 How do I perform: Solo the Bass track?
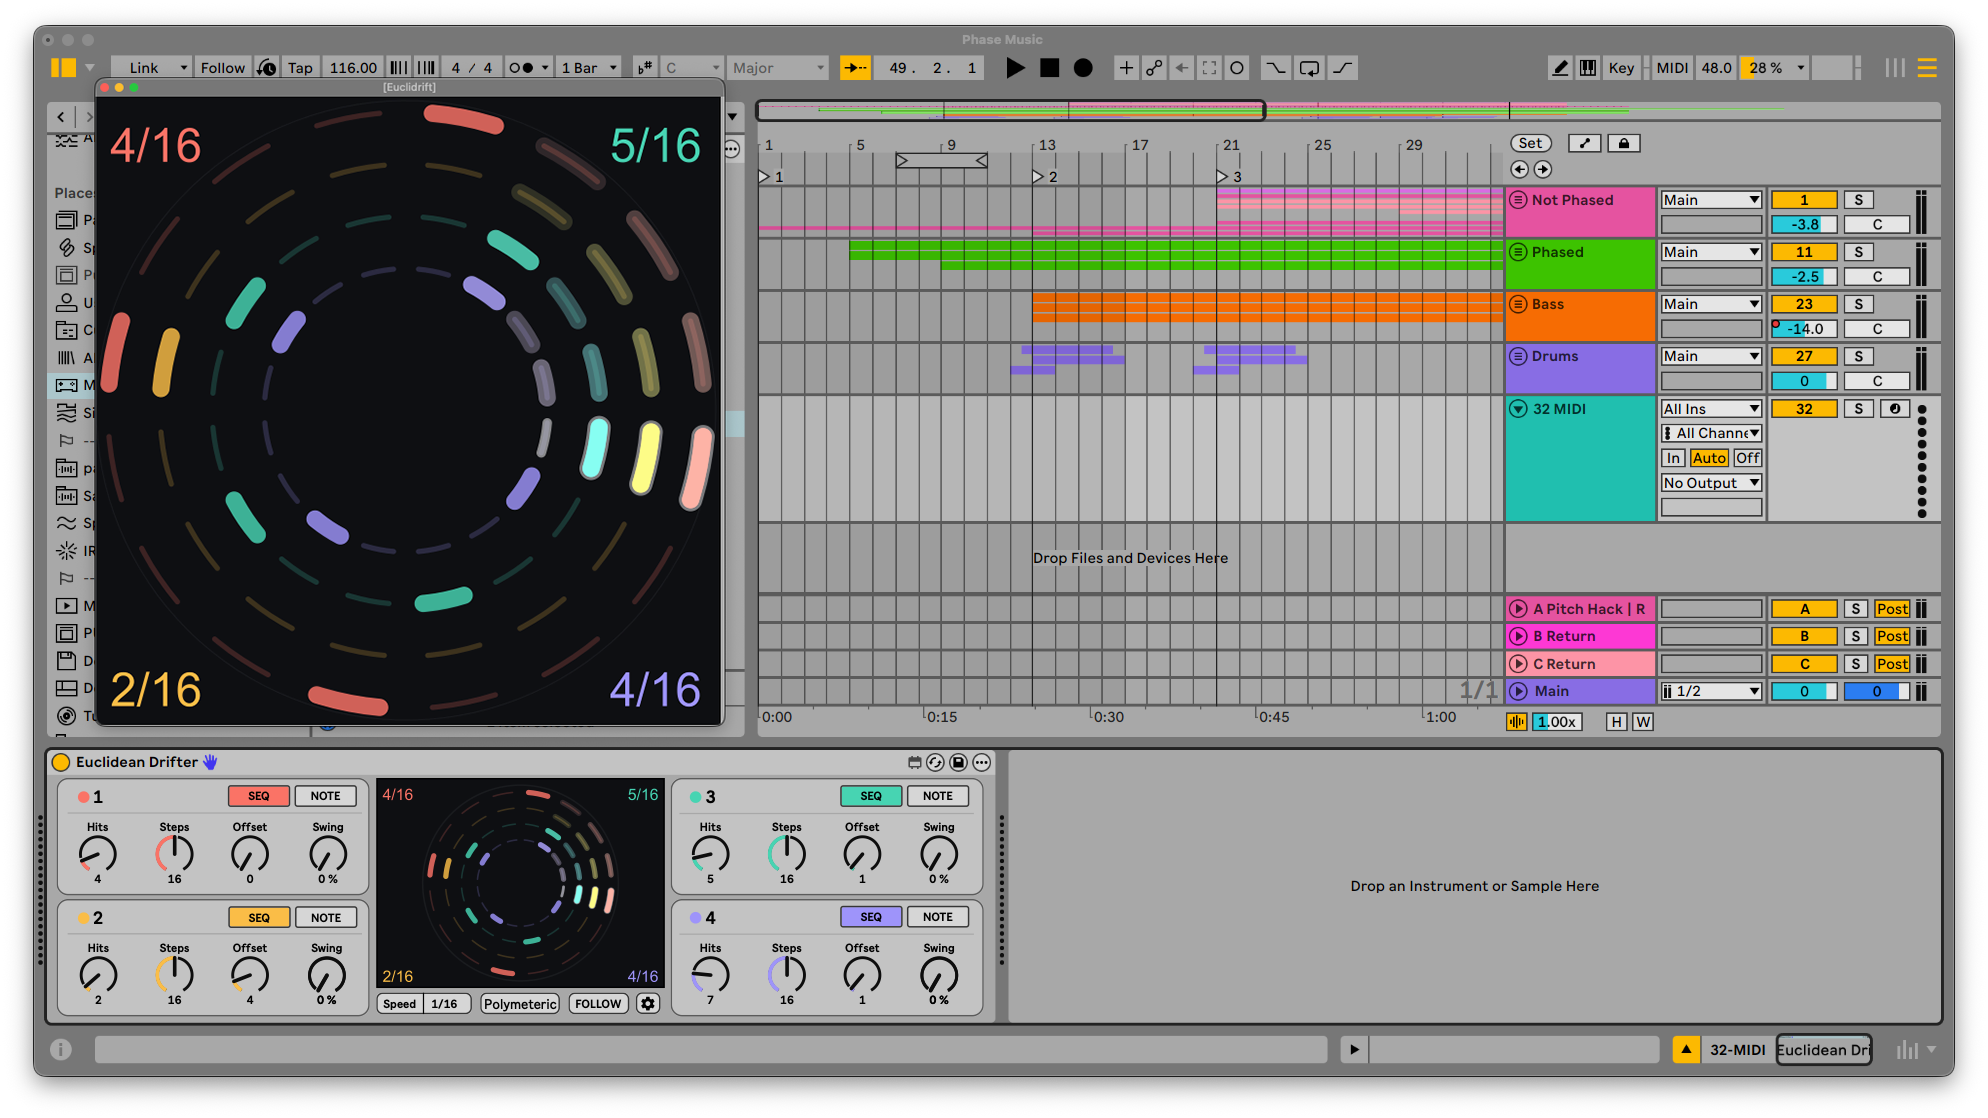pos(1859,304)
